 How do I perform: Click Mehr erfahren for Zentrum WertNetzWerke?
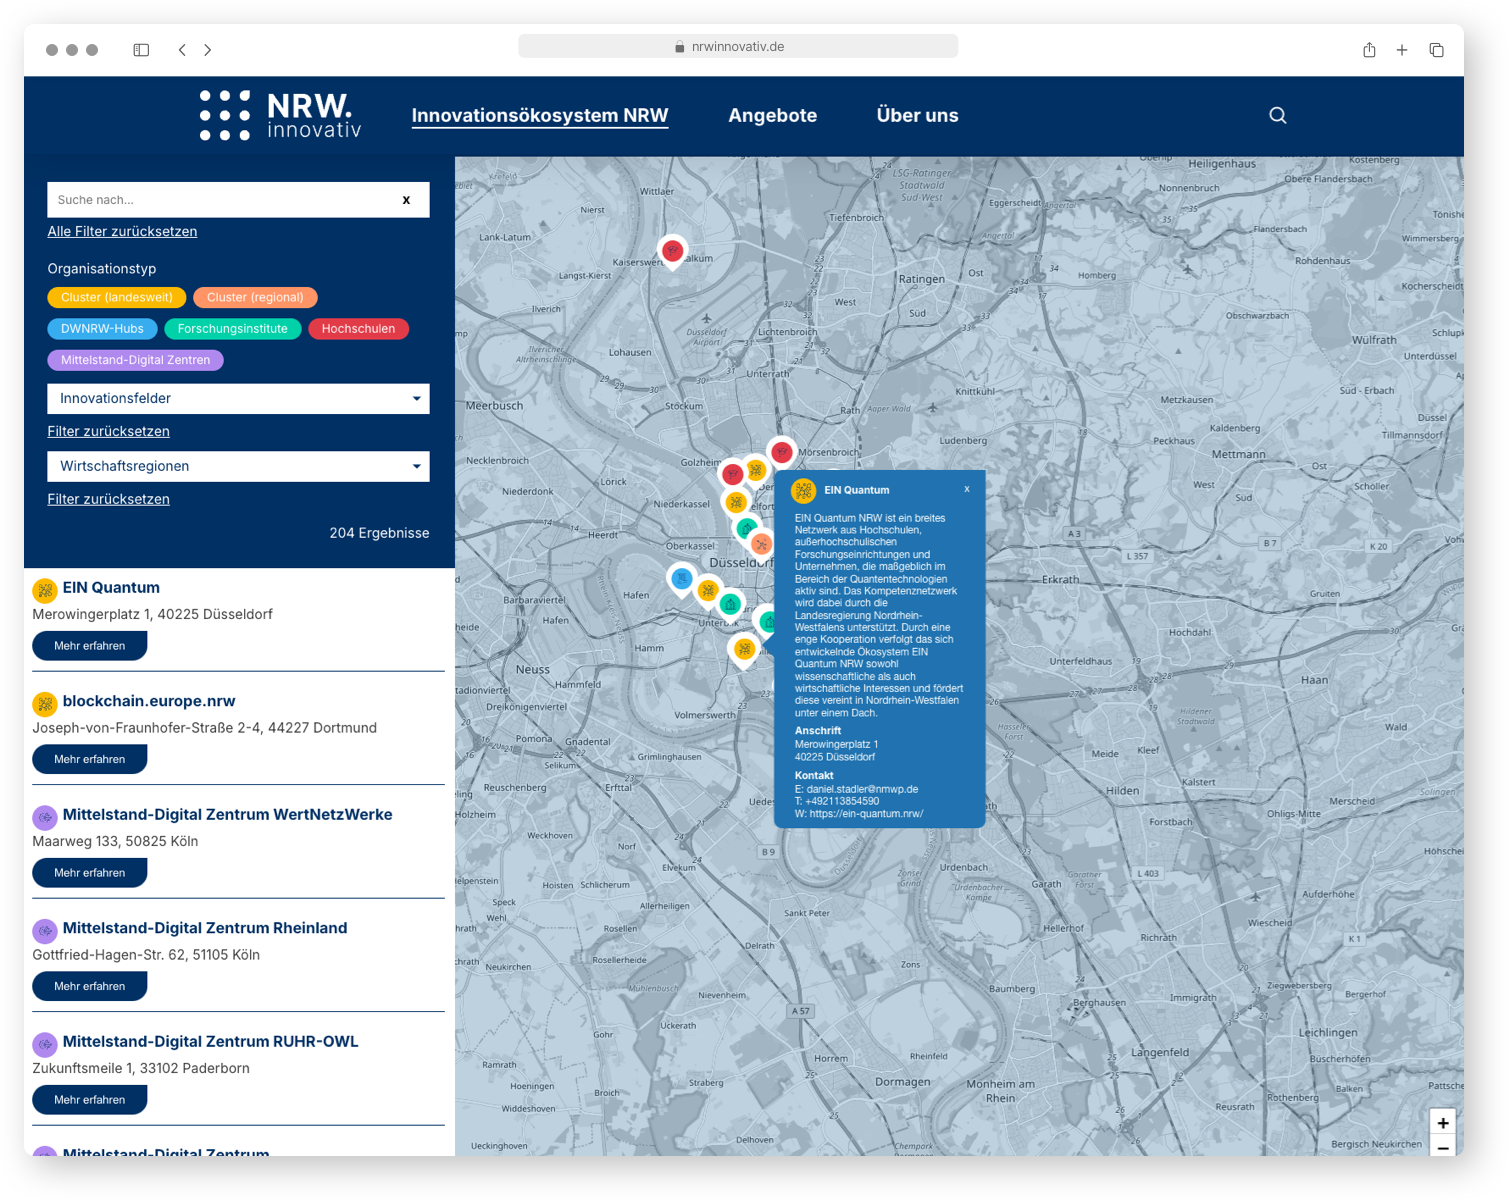coord(90,873)
